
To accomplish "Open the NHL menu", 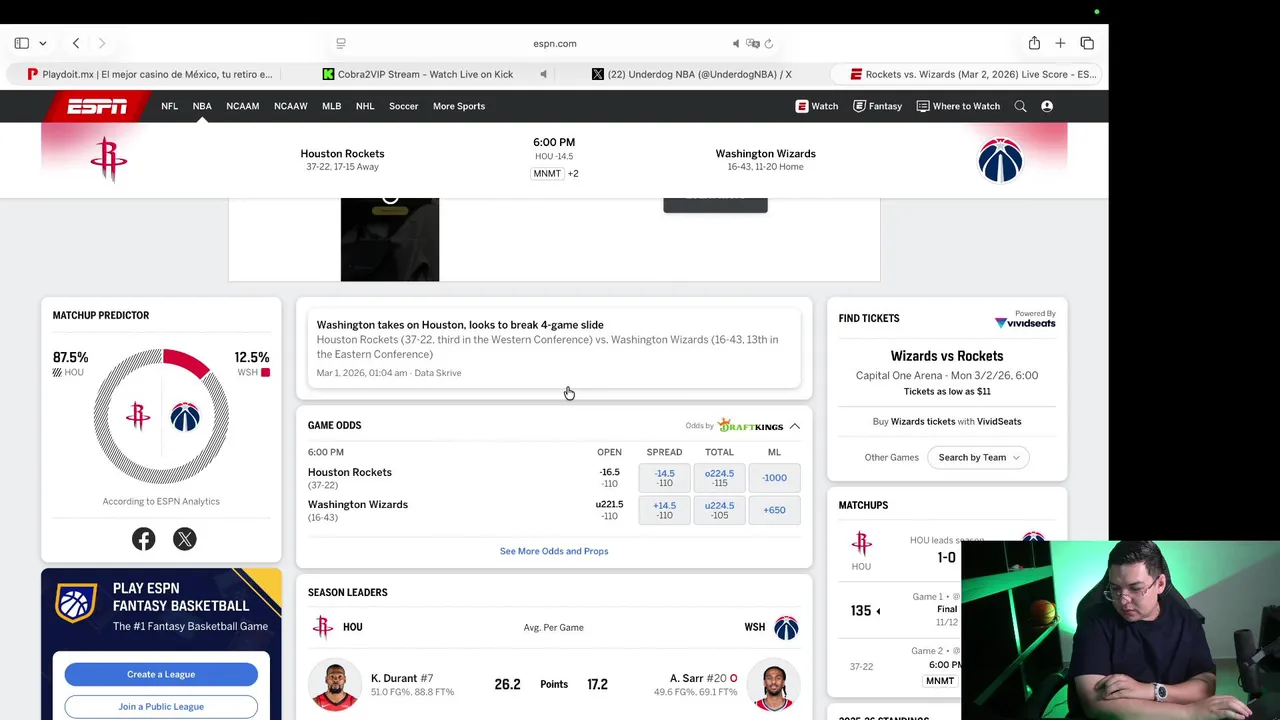I will [x=365, y=106].
